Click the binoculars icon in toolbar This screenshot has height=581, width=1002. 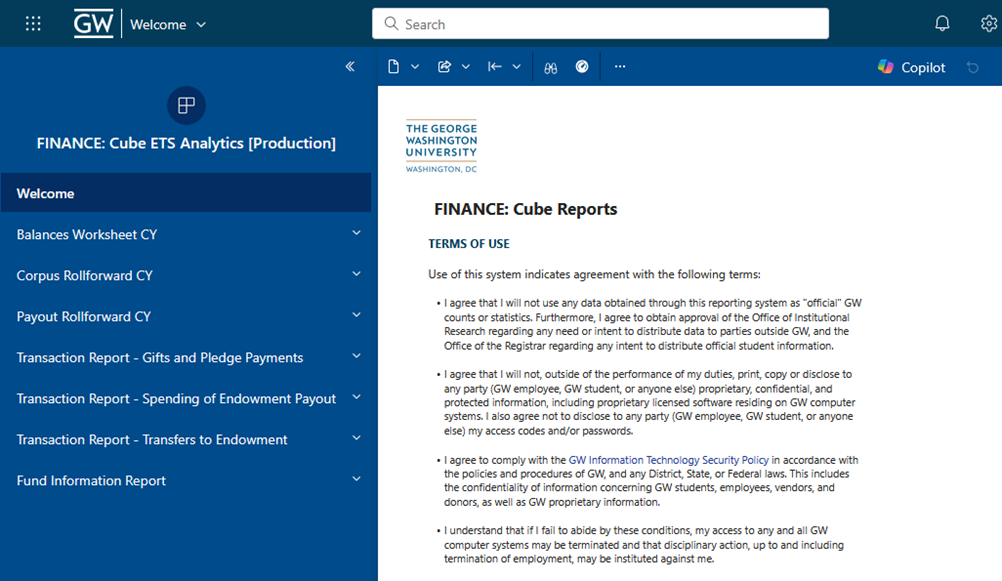(550, 67)
